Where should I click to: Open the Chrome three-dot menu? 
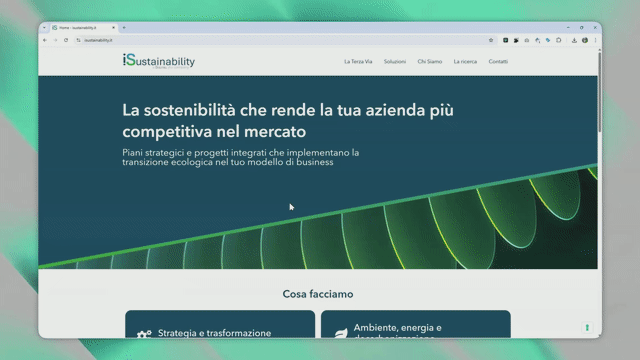pos(595,40)
